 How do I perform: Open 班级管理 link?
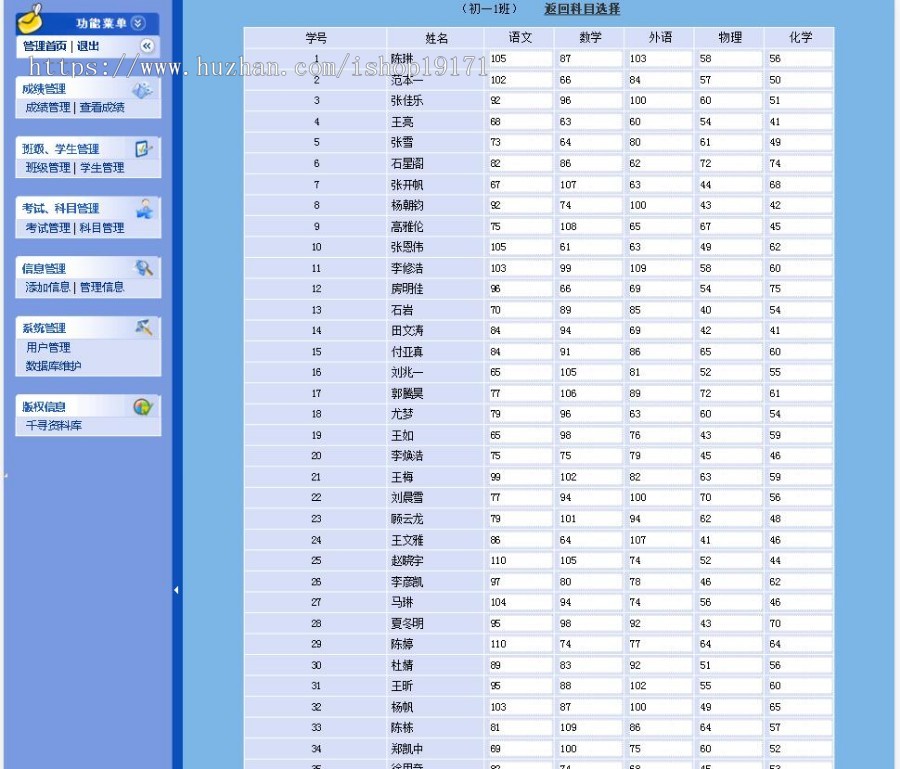pos(48,168)
